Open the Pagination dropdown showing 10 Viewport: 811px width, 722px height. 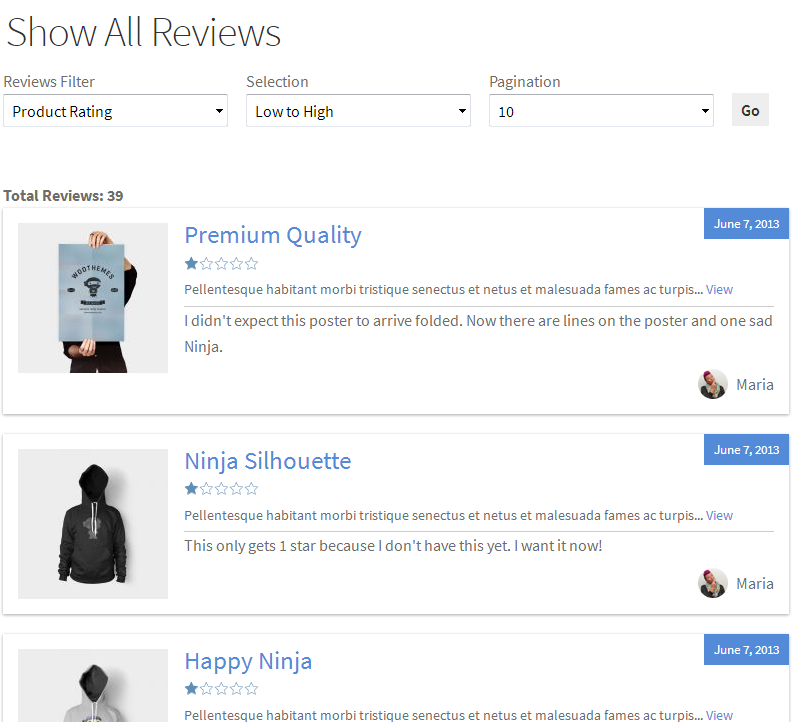[x=602, y=111]
